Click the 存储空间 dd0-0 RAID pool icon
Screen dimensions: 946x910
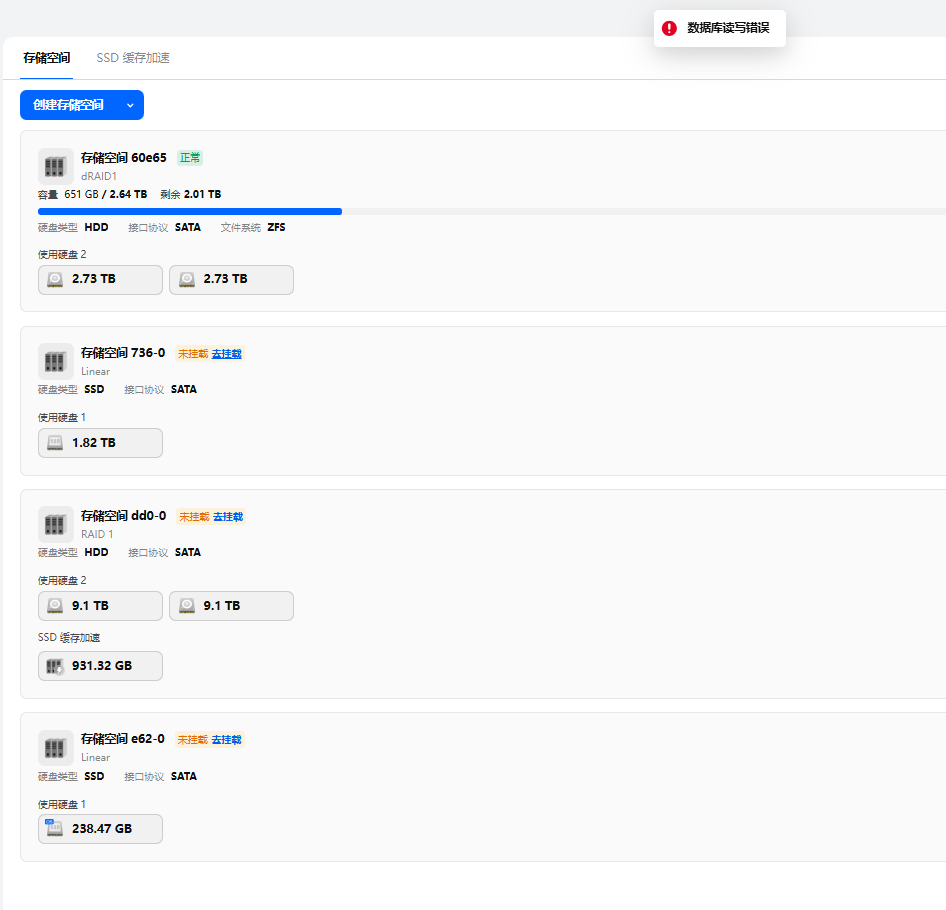click(55, 523)
